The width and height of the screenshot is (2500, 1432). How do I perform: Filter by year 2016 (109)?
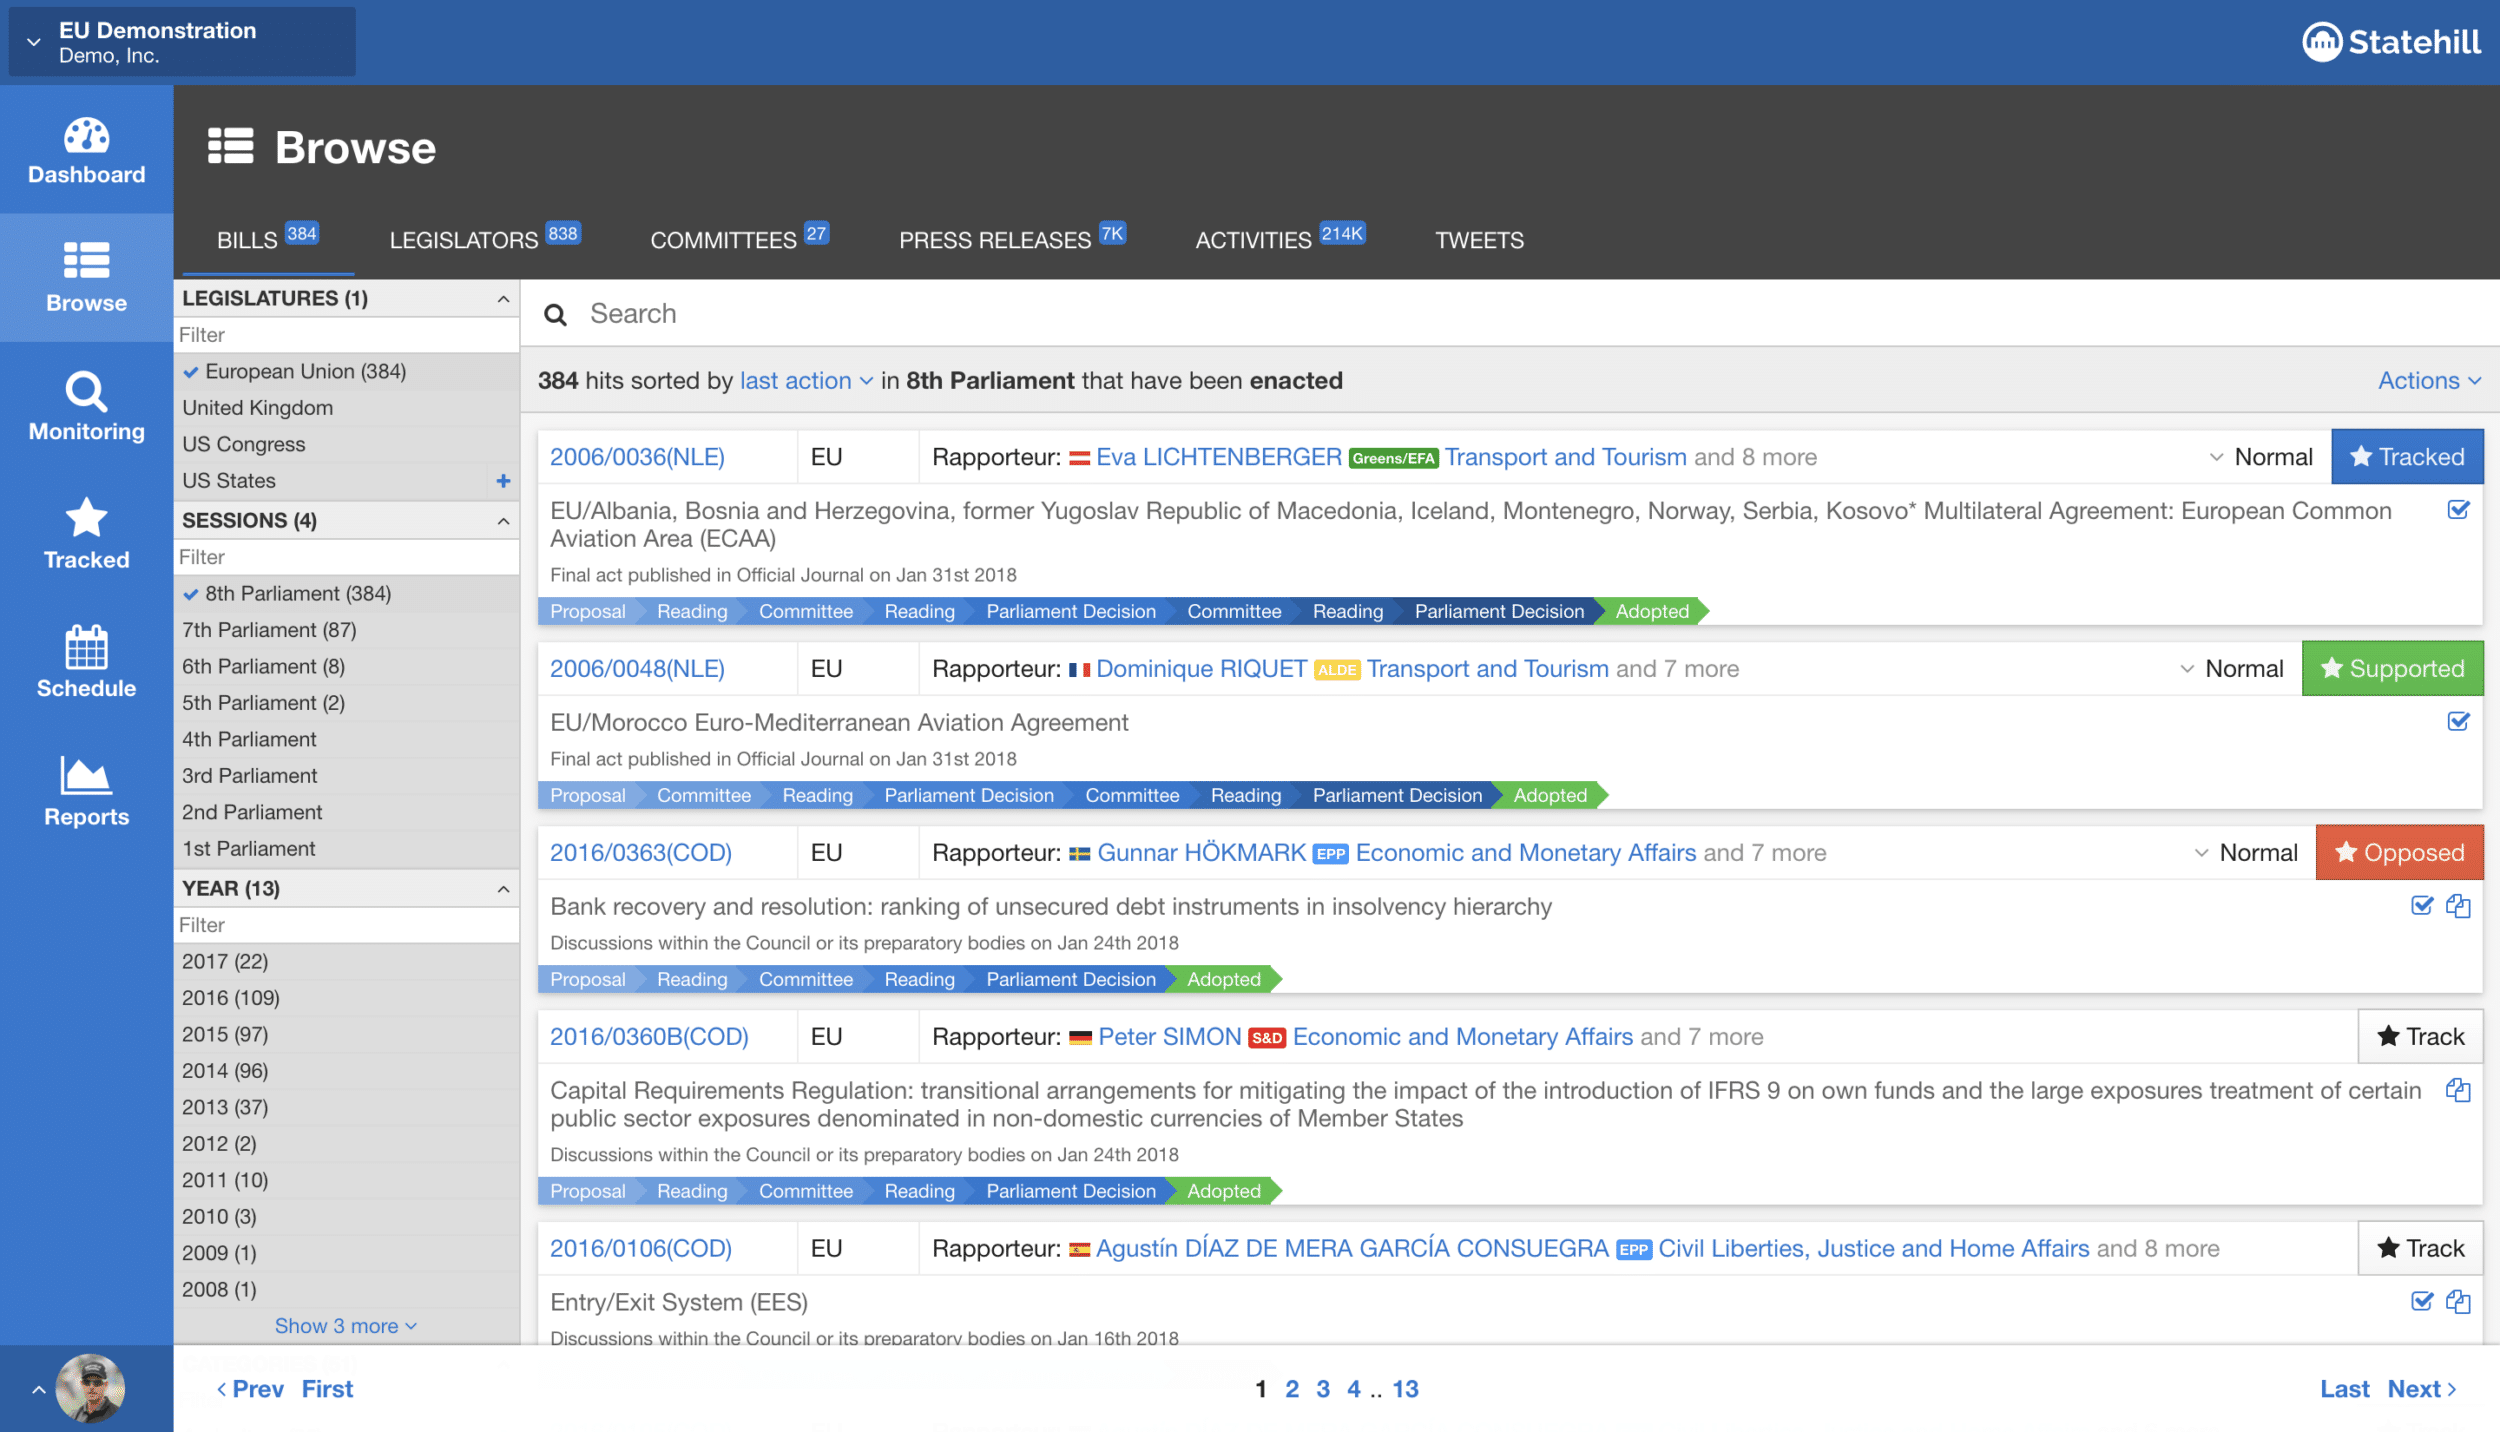point(346,998)
